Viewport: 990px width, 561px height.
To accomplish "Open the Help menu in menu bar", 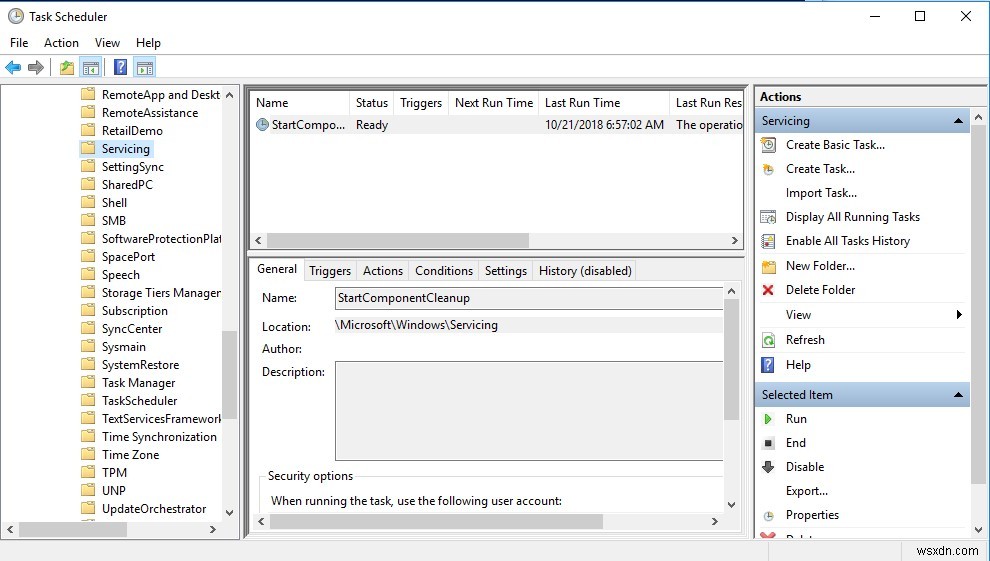I will [x=148, y=42].
